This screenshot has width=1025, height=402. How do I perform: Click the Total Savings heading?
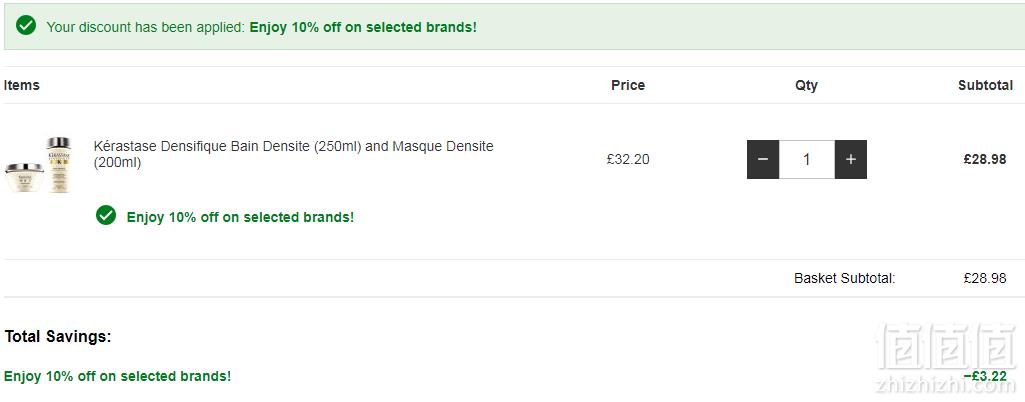[58, 337]
